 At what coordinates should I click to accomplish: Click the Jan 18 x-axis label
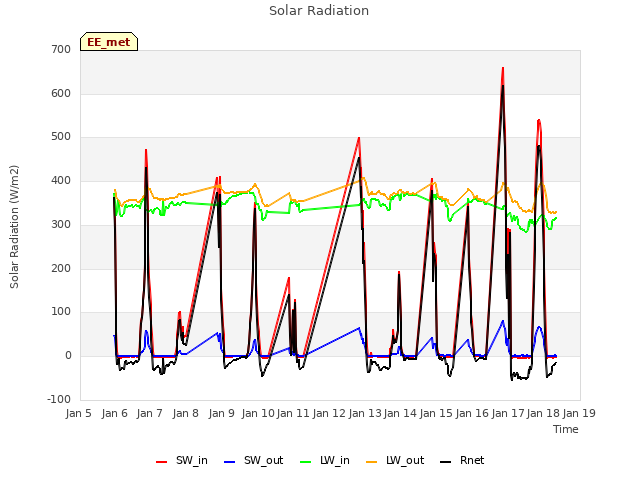543,413
